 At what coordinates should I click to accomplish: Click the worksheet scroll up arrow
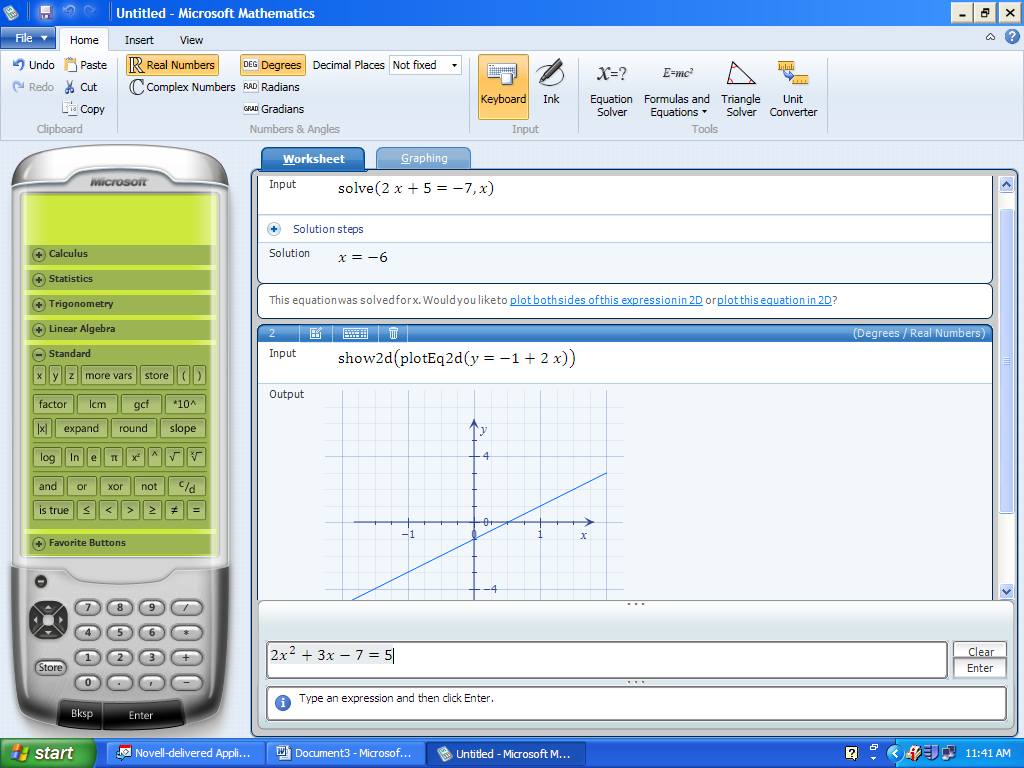click(x=1006, y=185)
